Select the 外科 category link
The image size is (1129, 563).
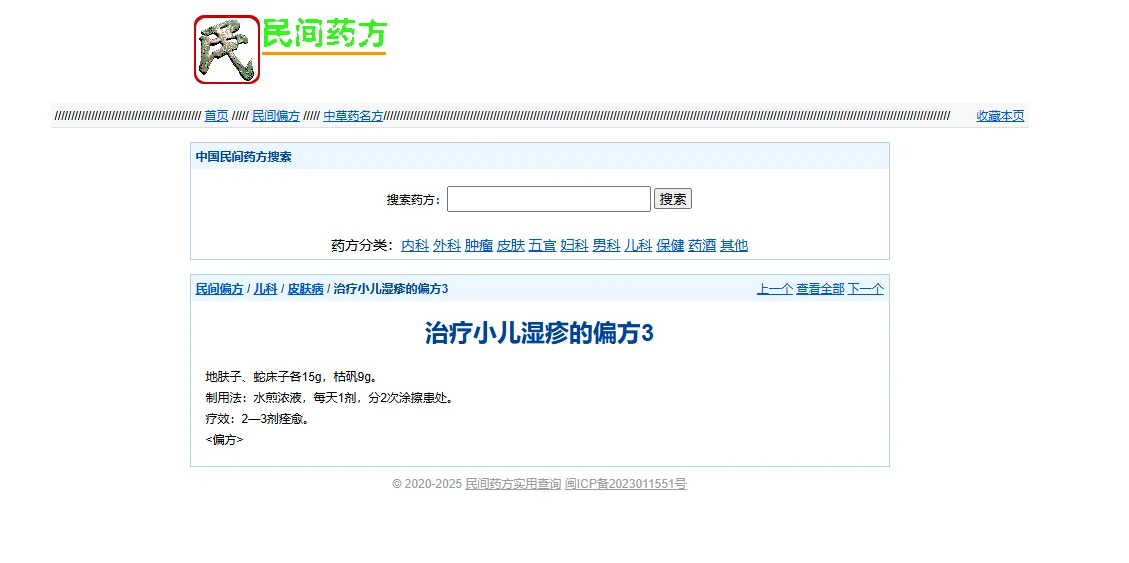click(447, 245)
